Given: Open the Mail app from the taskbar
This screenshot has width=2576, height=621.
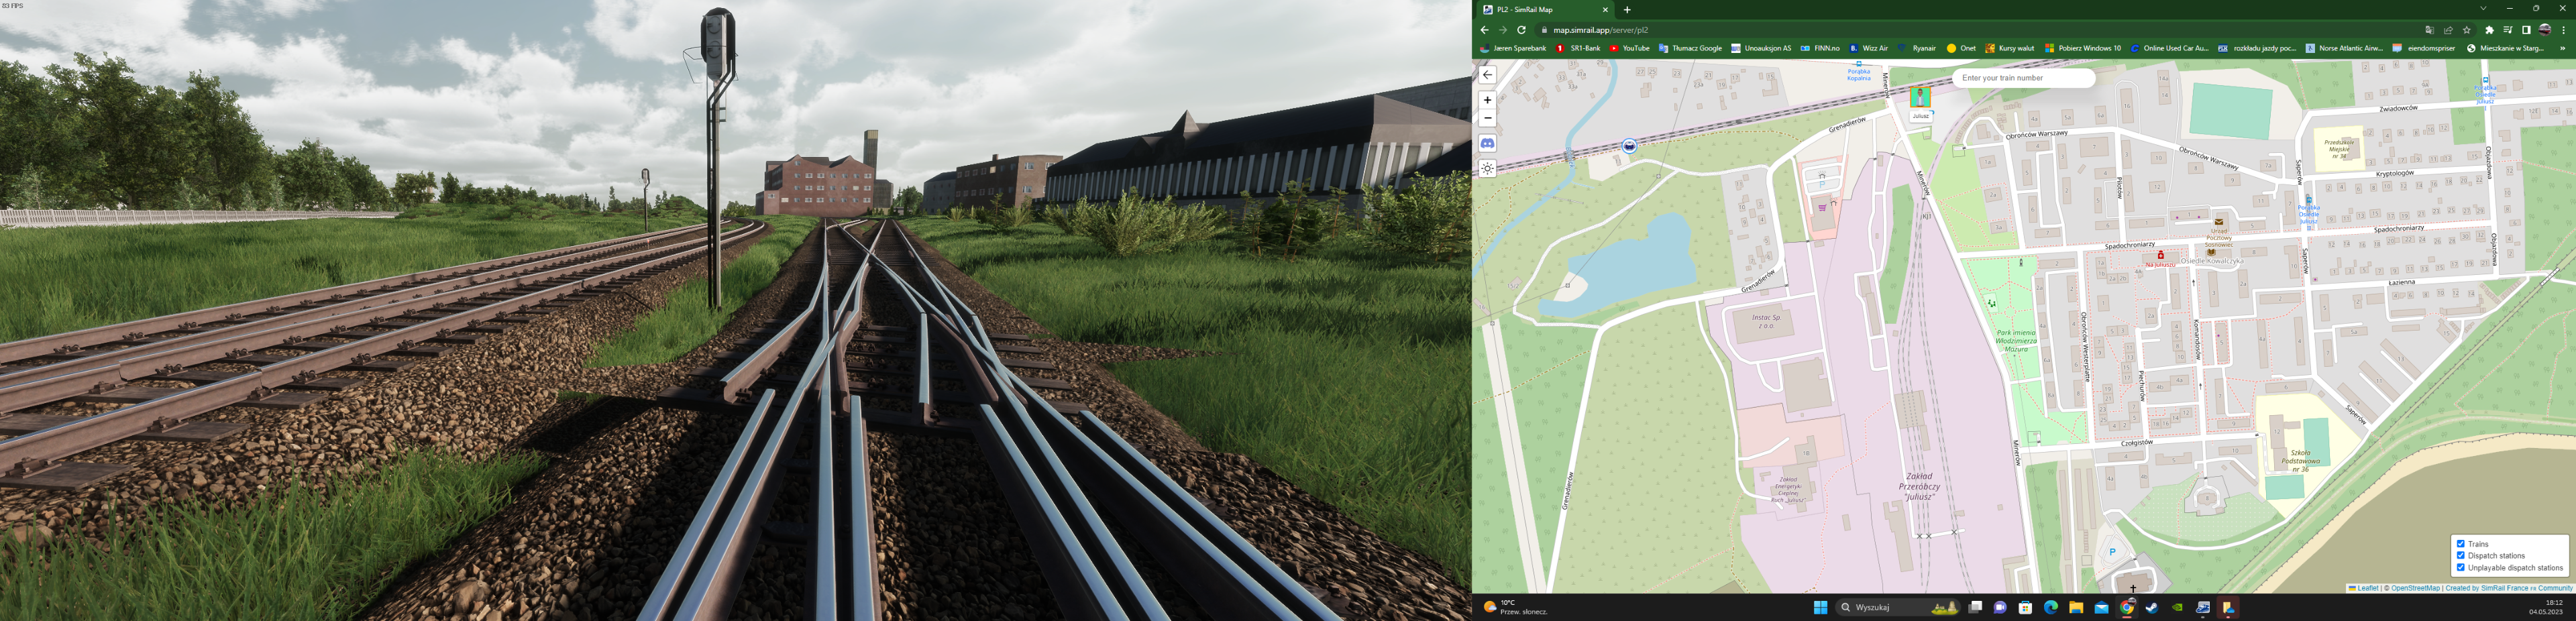Looking at the screenshot, I should point(2101,607).
